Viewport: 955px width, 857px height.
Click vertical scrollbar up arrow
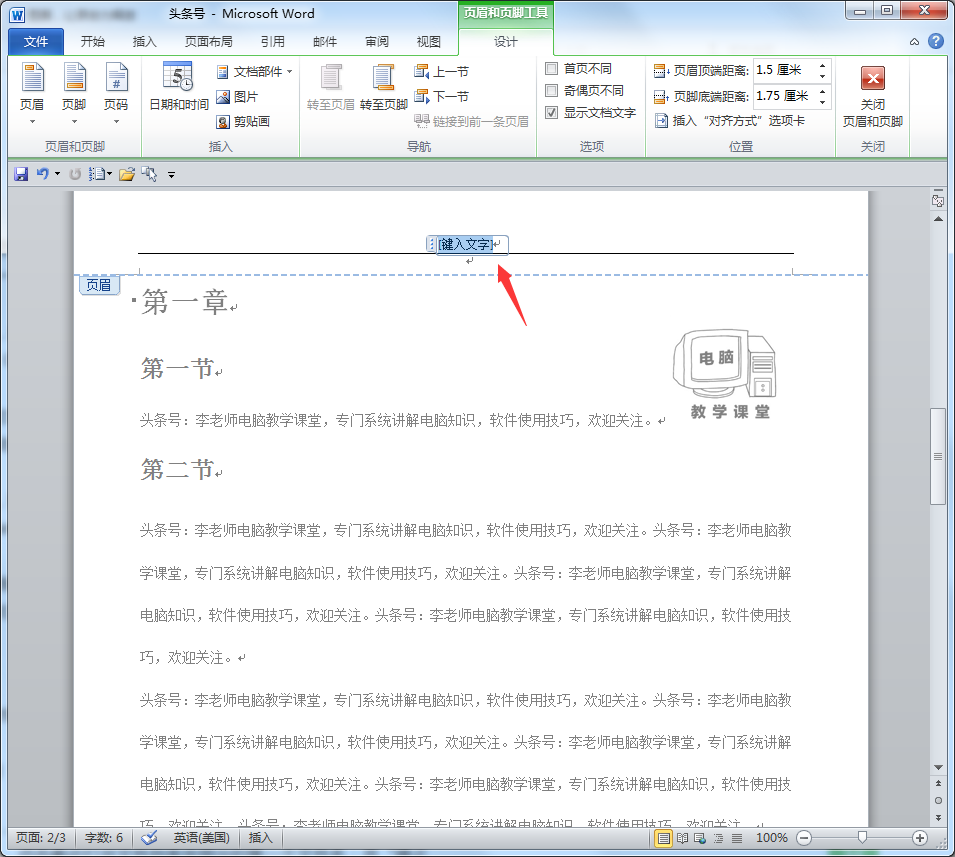(938, 219)
